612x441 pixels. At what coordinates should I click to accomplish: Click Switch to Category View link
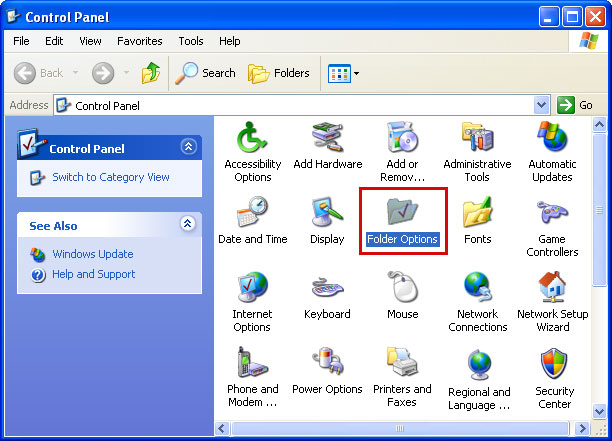(x=111, y=177)
